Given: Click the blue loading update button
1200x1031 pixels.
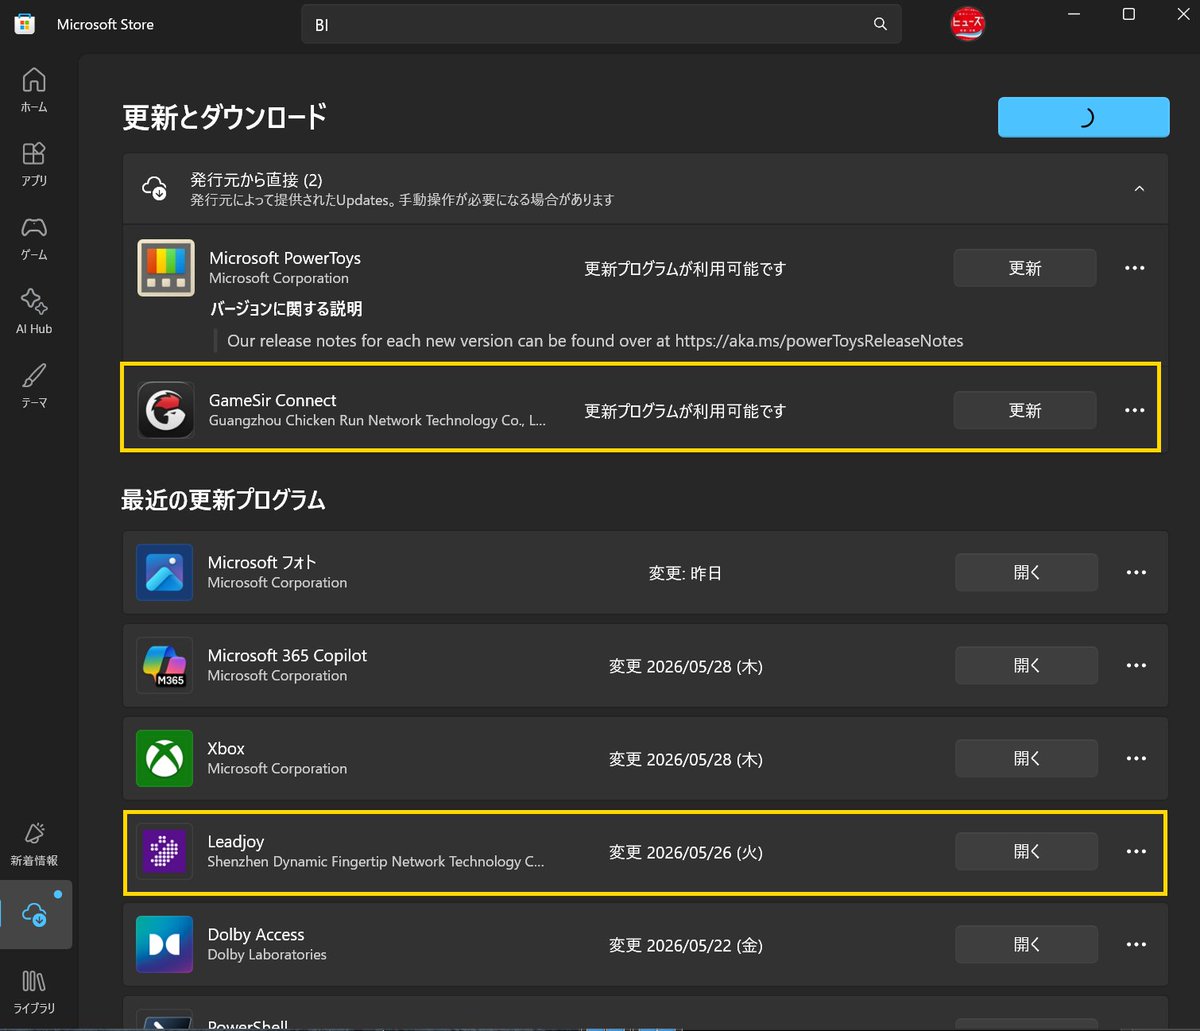Looking at the screenshot, I should (x=1084, y=117).
